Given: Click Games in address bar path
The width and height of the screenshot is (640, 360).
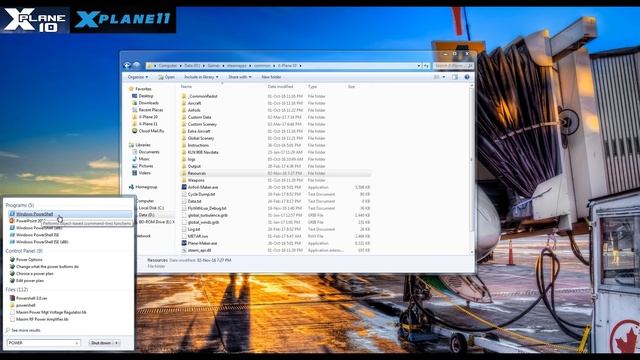Looking at the screenshot, I should click(x=213, y=65).
